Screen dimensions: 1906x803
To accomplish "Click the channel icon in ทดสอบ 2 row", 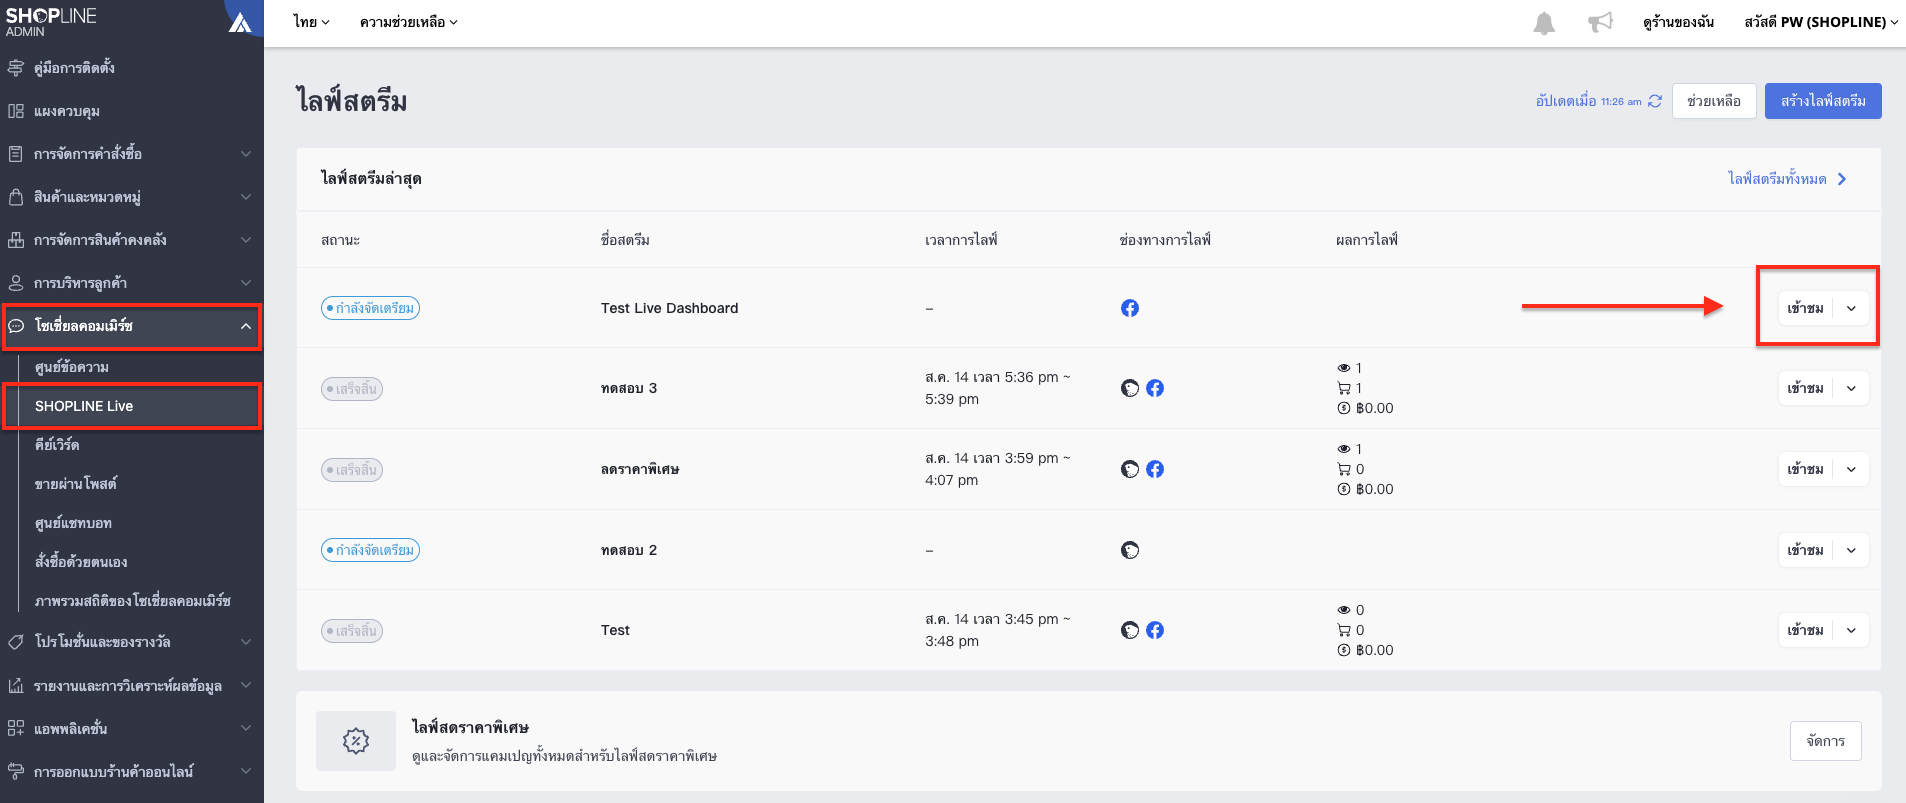I will (1130, 550).
